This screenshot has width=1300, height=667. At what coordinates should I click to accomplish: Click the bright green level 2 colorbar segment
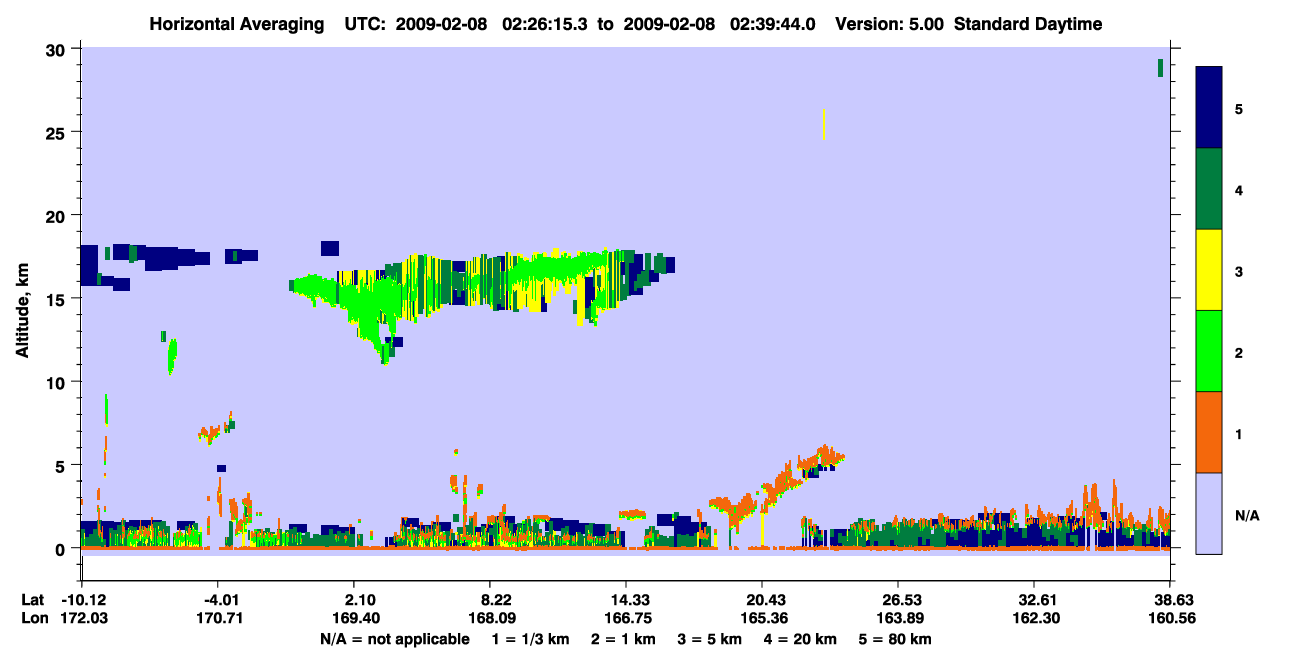pos(1209,351)
